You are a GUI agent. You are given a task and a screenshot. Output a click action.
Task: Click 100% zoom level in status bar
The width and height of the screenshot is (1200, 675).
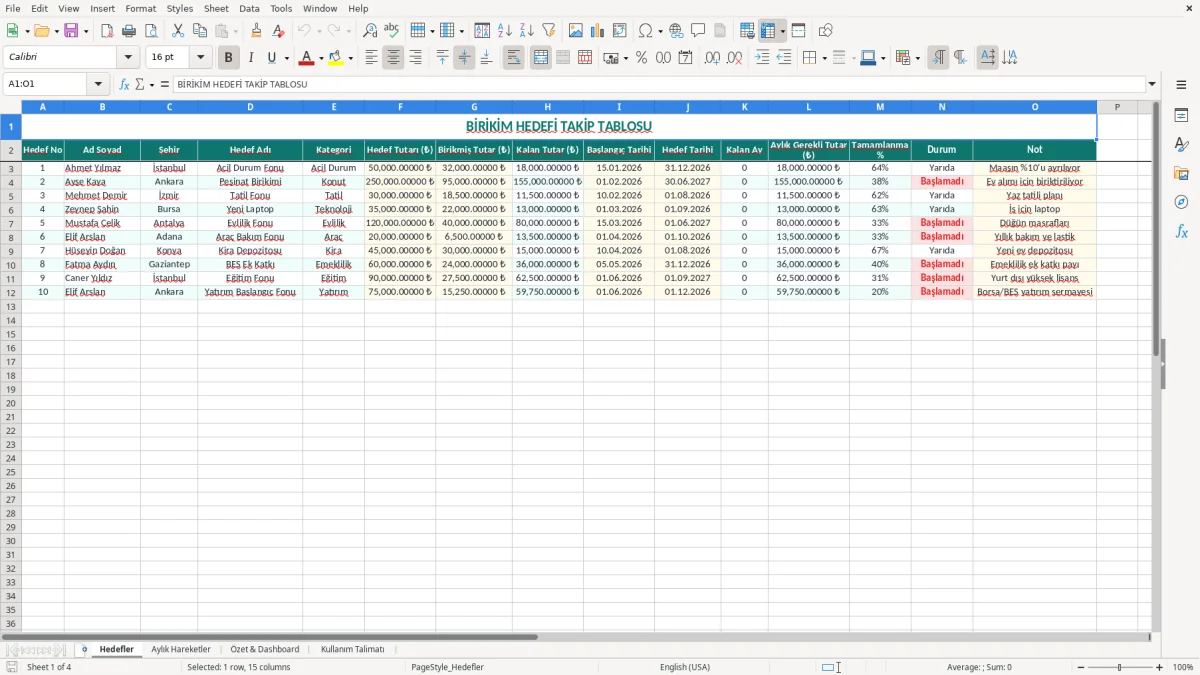pos(1183,667)
